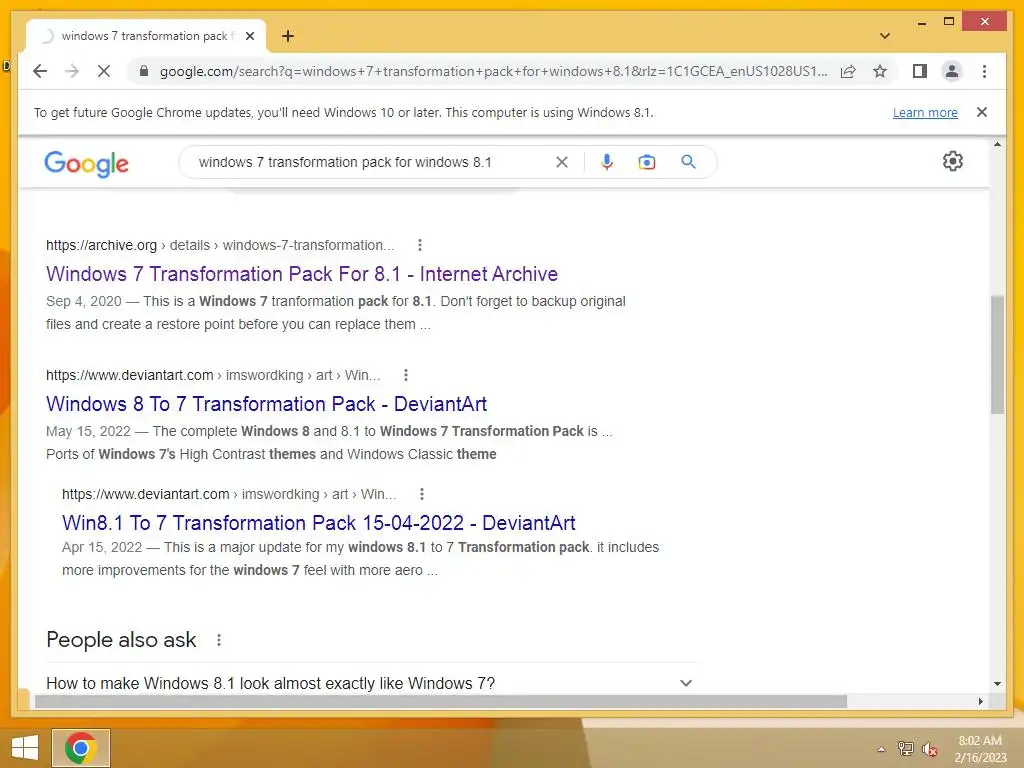
Task: Open Win8.1 To 7 Transformation Pack 15-04-2022
Action: coord(319,523)
